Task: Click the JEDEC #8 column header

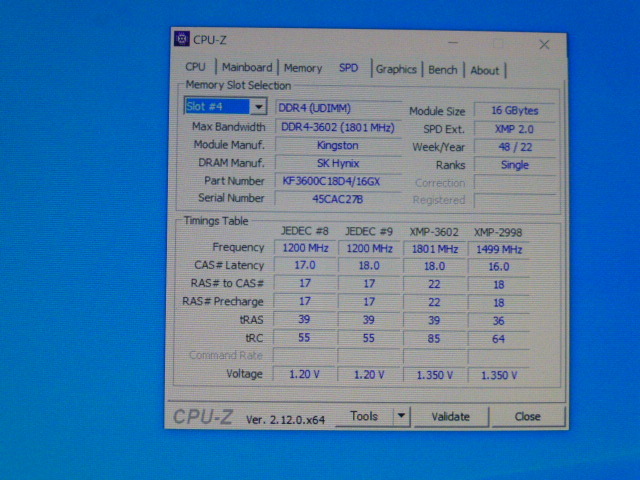Action: point(304,231)
